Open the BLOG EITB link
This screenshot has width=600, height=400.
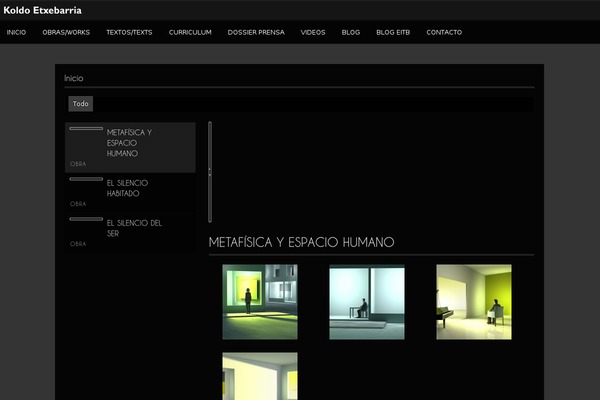pos(393,33)
